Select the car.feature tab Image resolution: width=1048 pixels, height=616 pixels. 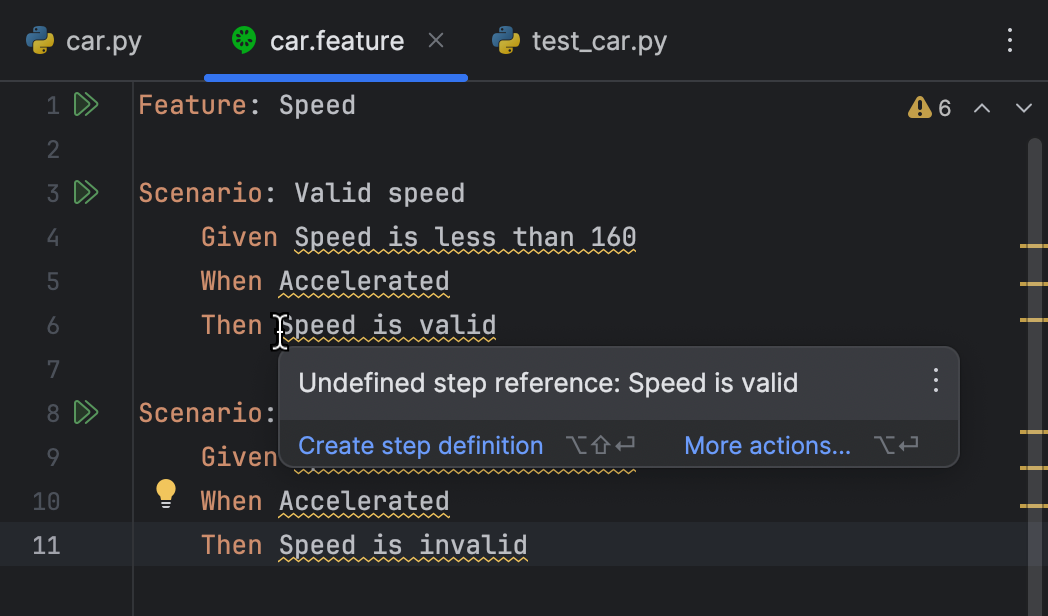point(336,41)
